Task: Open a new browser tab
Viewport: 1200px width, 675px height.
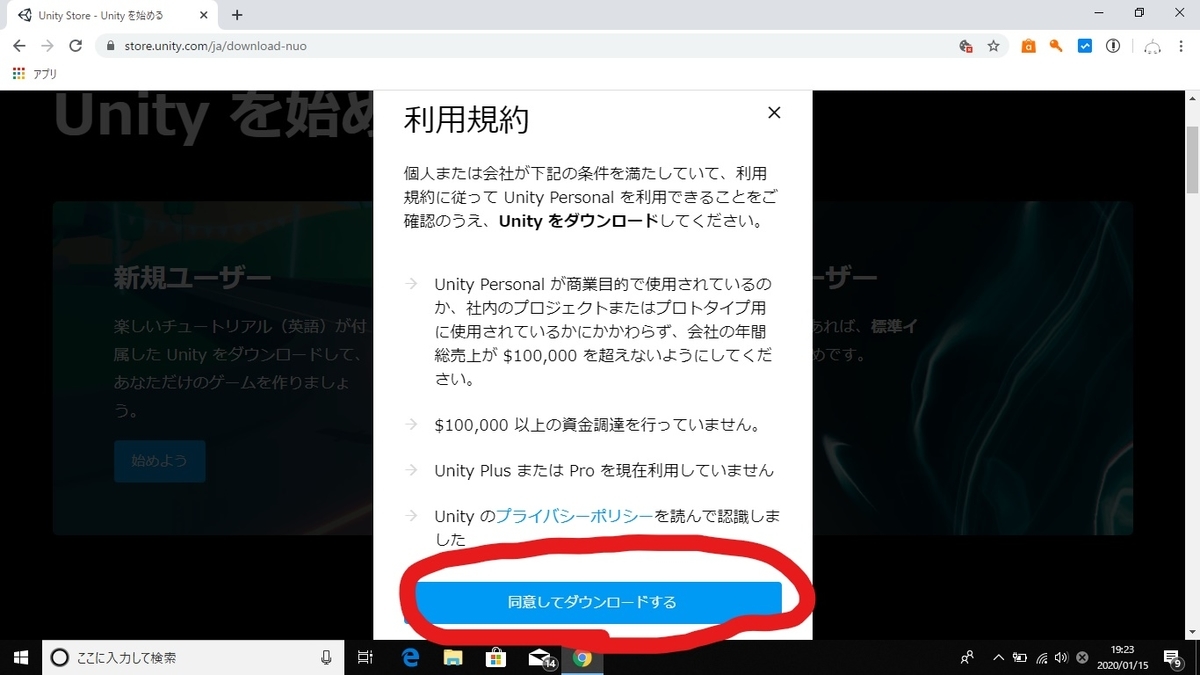Action: pos(237,15)
